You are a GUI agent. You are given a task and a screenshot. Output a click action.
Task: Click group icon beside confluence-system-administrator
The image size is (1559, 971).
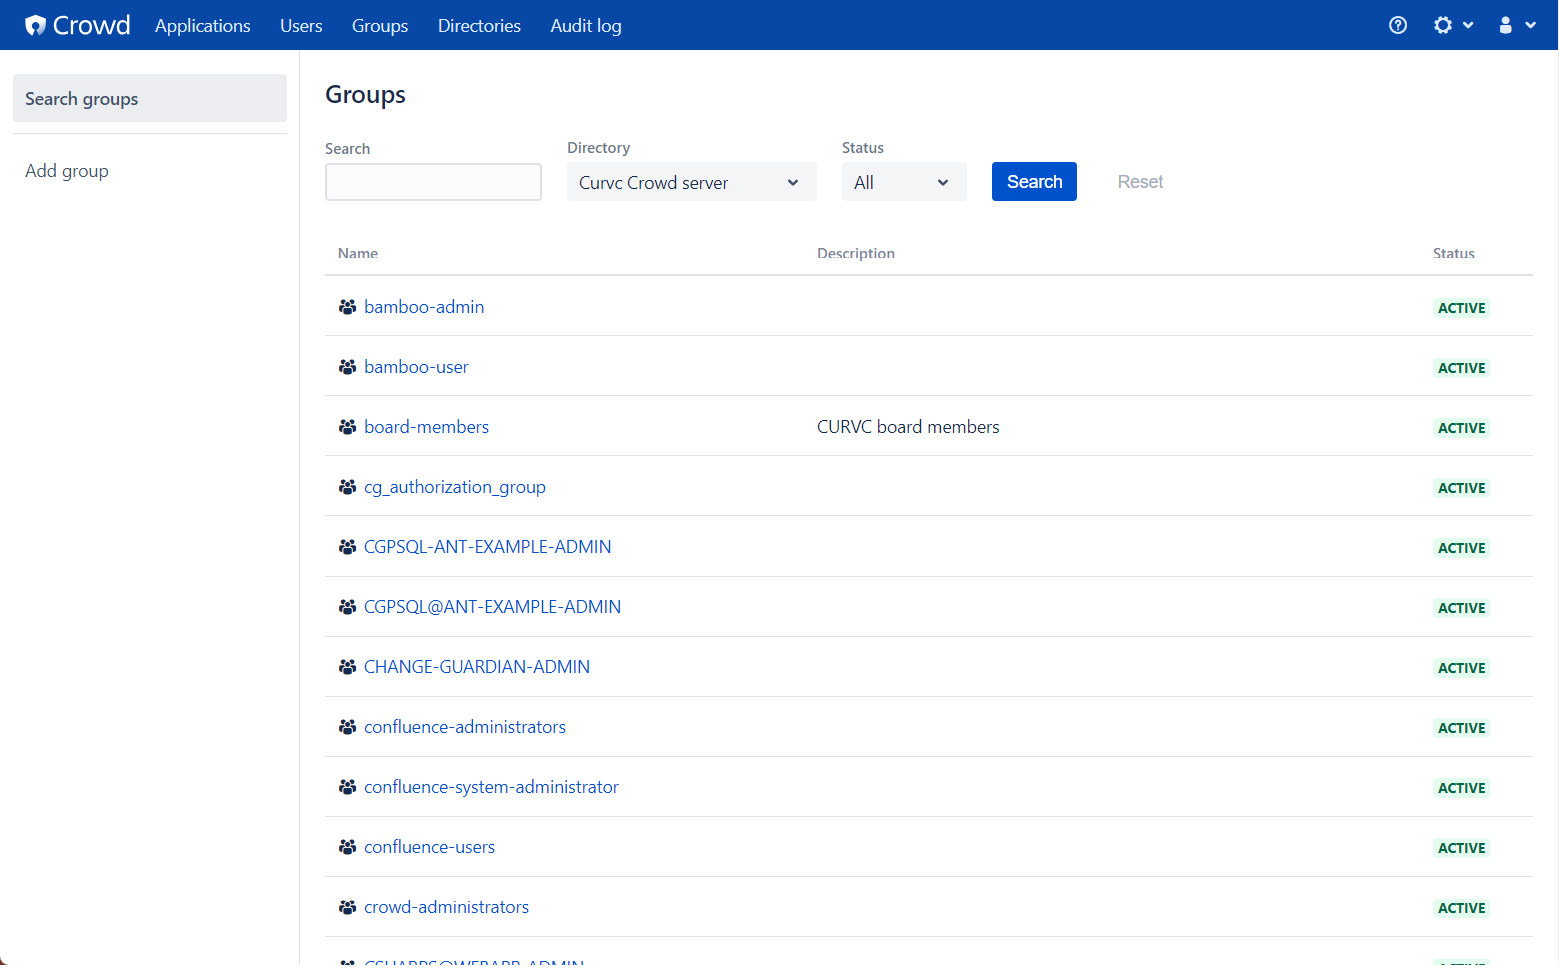coord(347,787)
